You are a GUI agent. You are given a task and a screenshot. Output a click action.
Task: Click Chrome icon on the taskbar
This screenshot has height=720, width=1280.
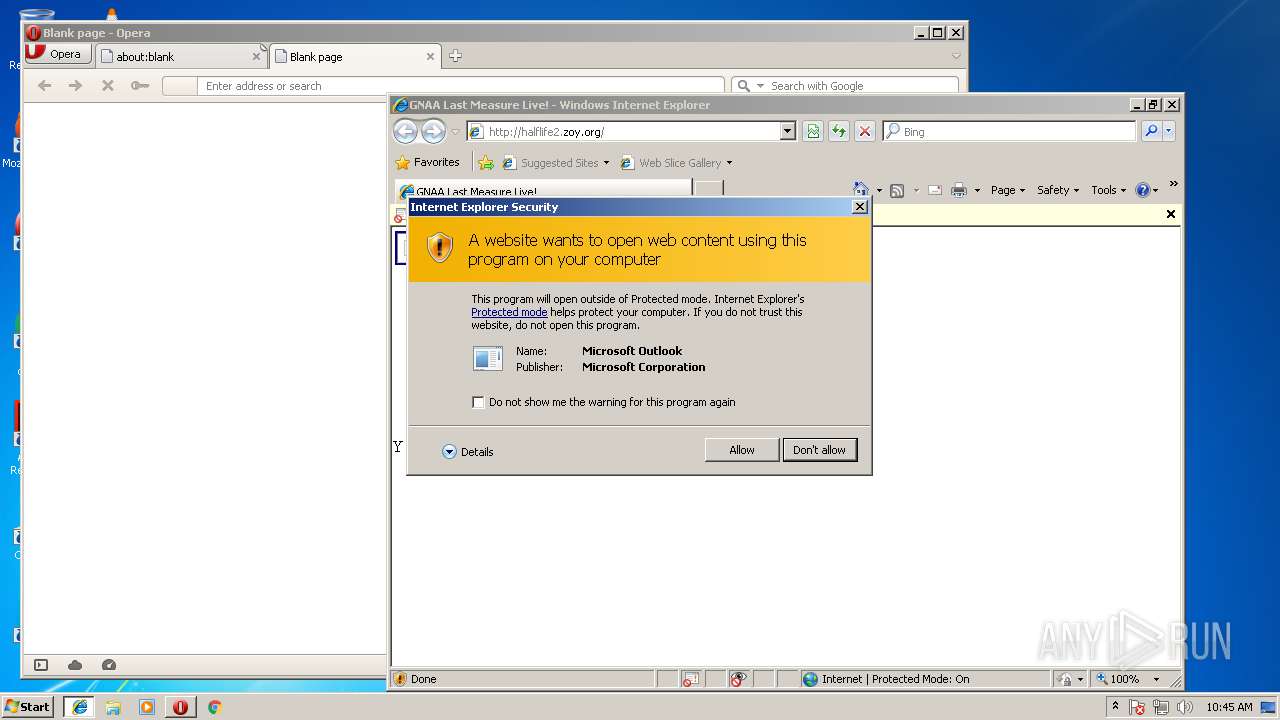point(214,707)
